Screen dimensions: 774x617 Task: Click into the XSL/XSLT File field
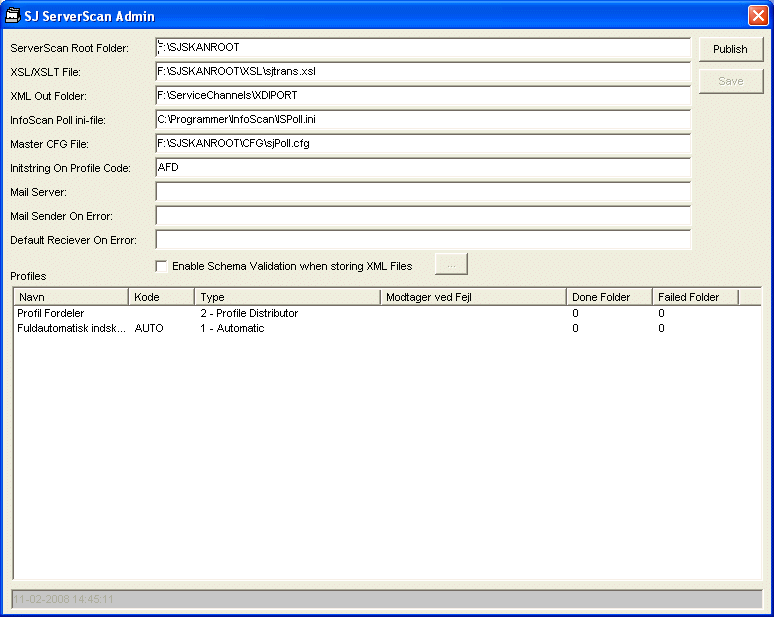coord(423,72)
